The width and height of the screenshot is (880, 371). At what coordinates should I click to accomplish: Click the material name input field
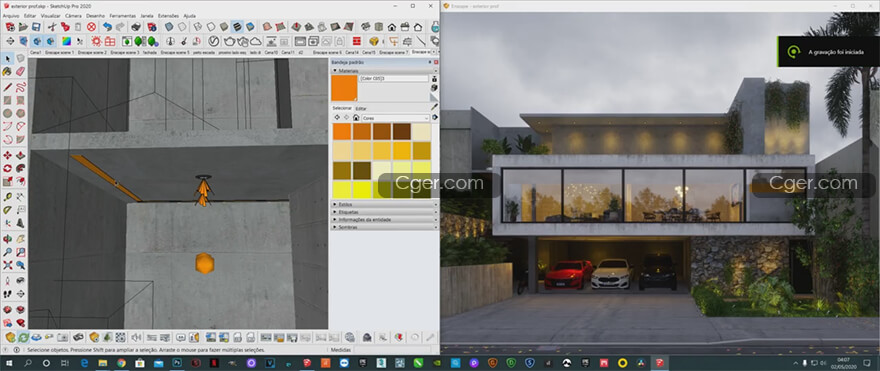point(393,79)
